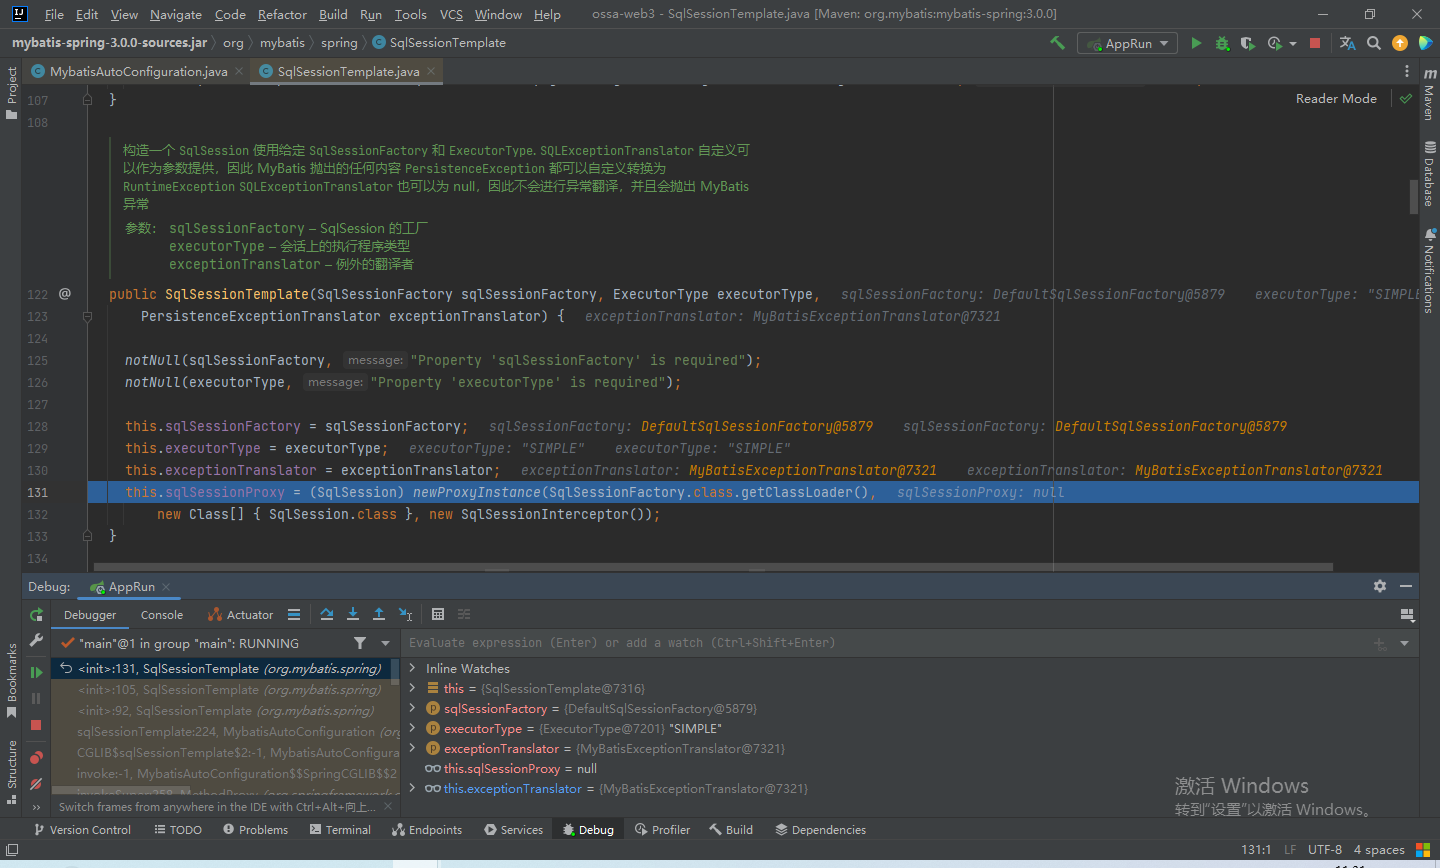The height and width of the screenshot is (868, 1440).
Task: Click the green inspections checkmark in editor
Action: tap(1406, 98)
